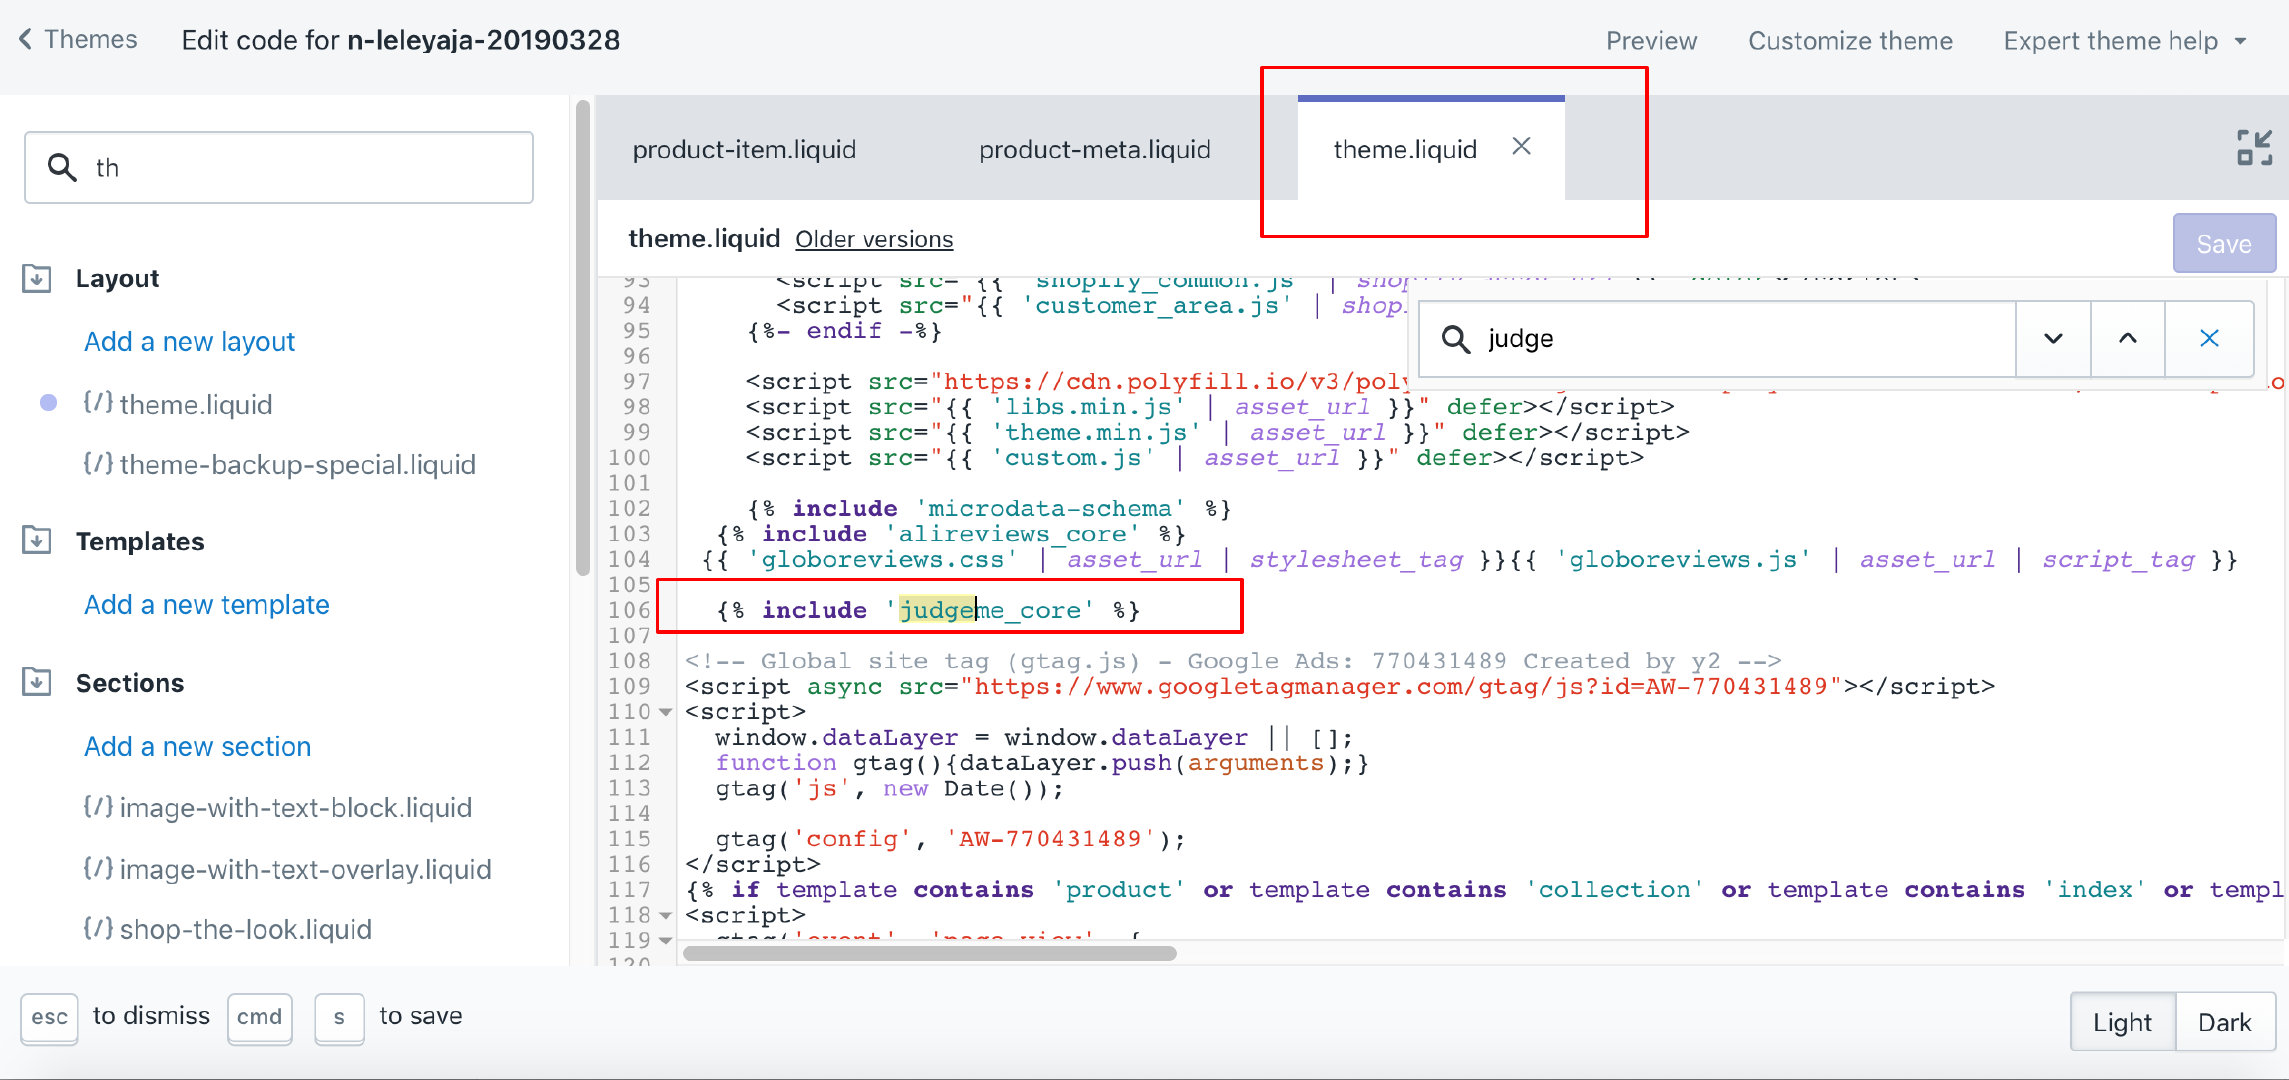2289x1080 pixels.
Task: Click the code icon beside image-with-text-block.liquid
Action: click(97, 807)
